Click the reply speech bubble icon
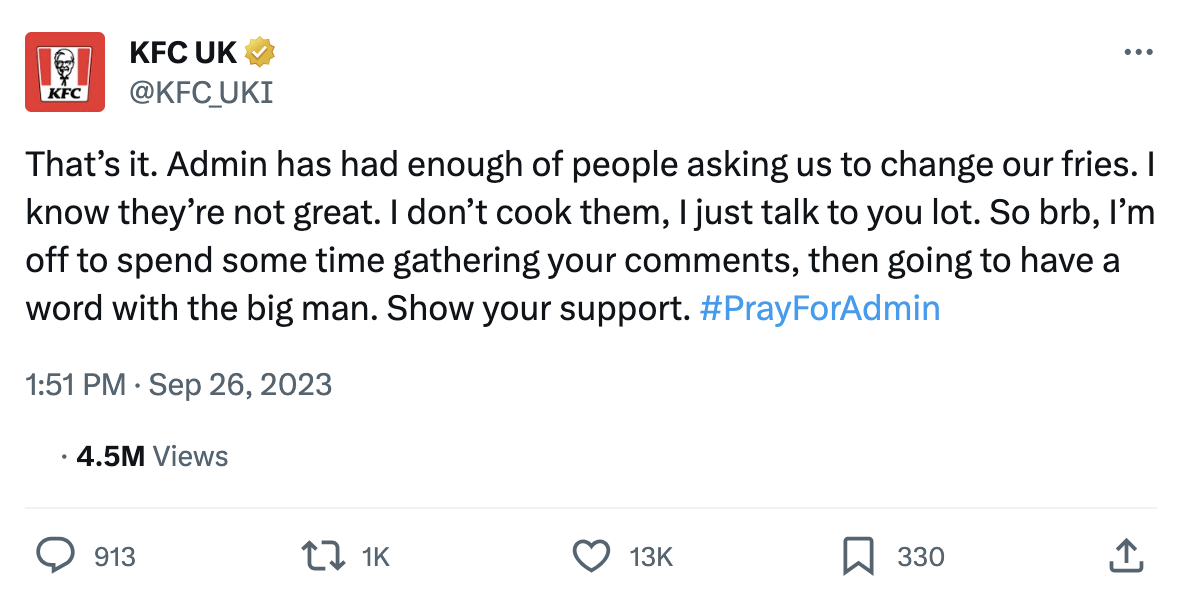 [56, 556]
